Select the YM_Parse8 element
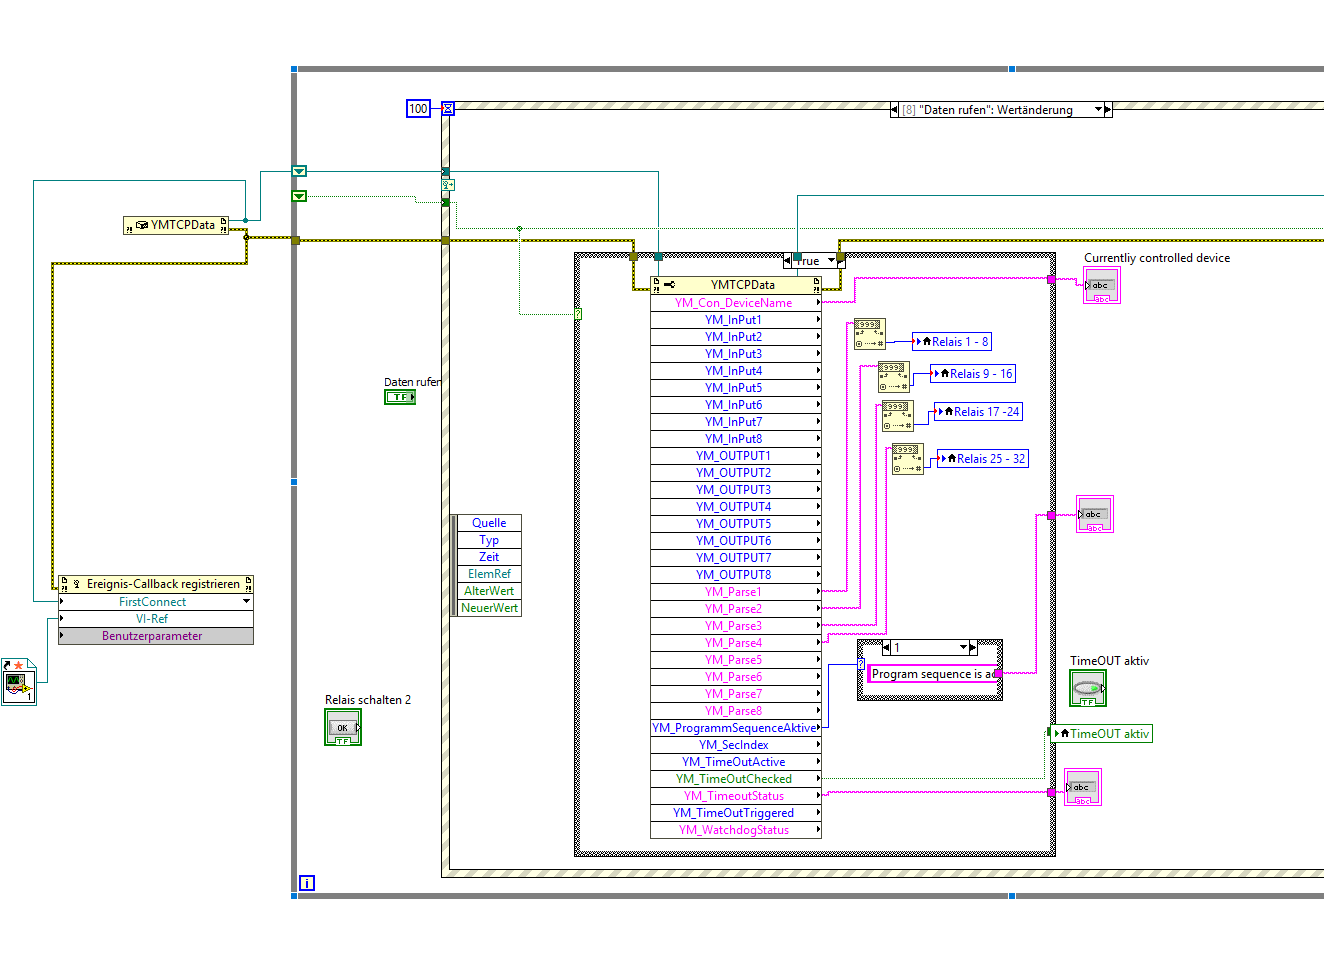Screen dimensions: 1324x964 [736, 711]
